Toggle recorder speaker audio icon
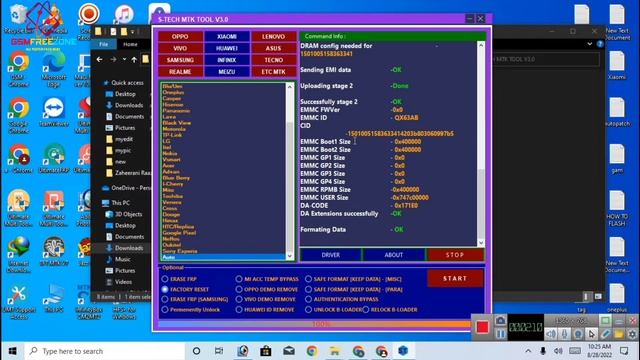Screen dimensions: 640x360 click(x=551, y=334)
